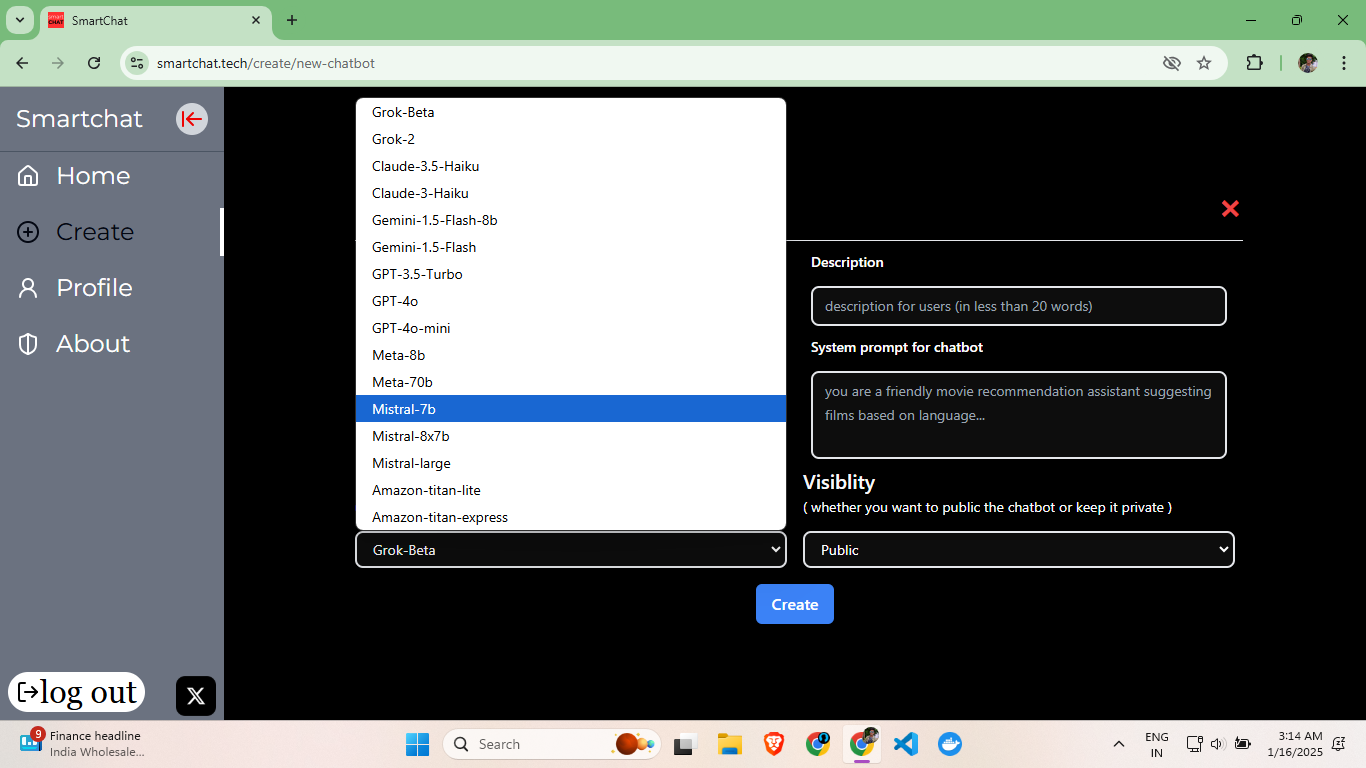Click the Windows taskbar Search box
1366x768 pixels.
pos(552,744)
